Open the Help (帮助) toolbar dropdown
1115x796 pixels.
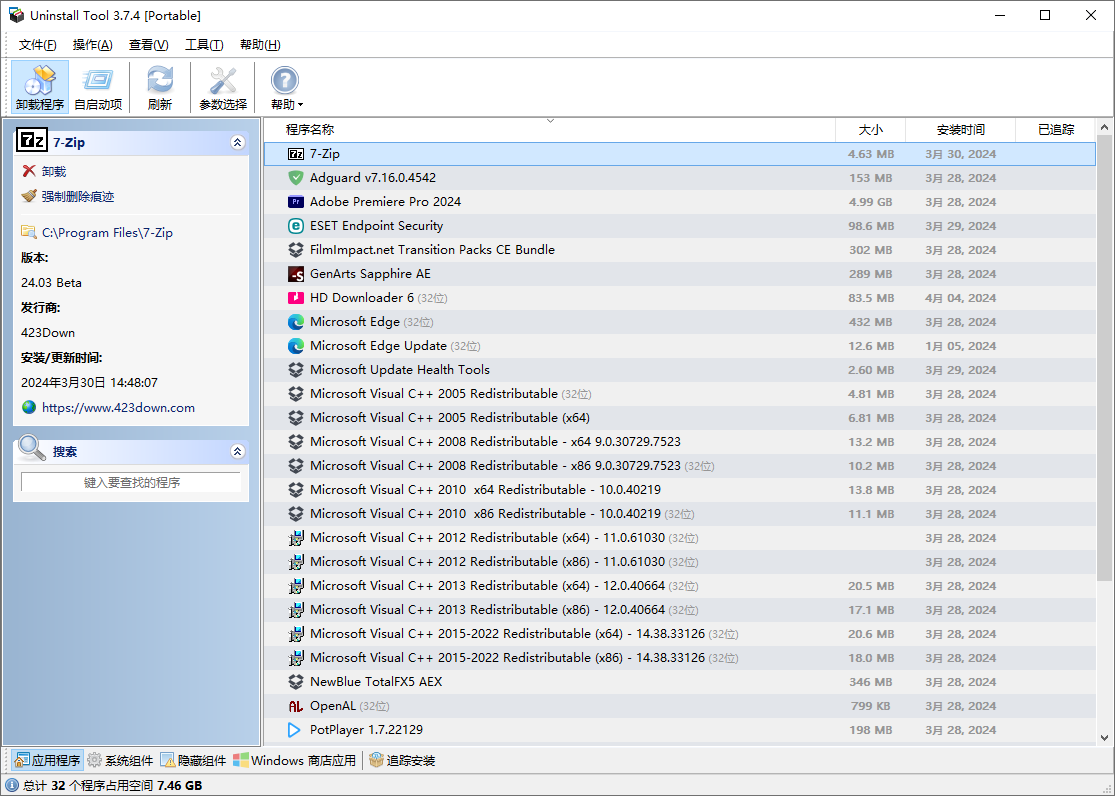(286, 88)
